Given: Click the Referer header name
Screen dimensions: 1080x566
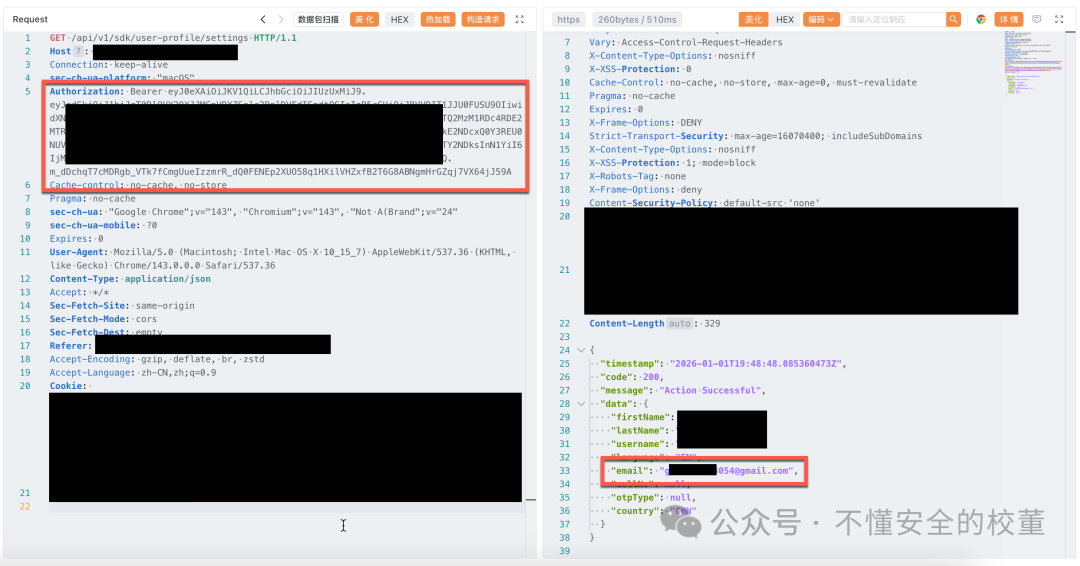Looking at the screenshot, I should pos(69,346).
